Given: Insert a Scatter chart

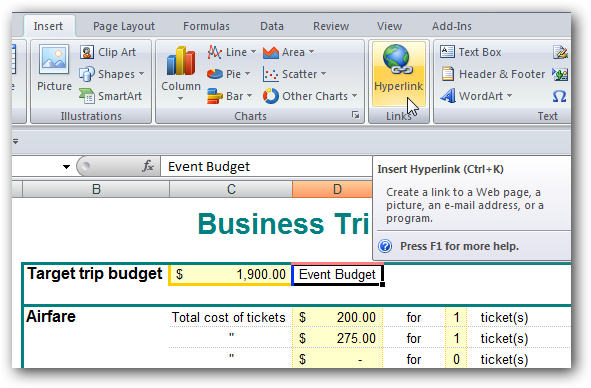Looking at the screenshot, I should (x=294, y=74).
